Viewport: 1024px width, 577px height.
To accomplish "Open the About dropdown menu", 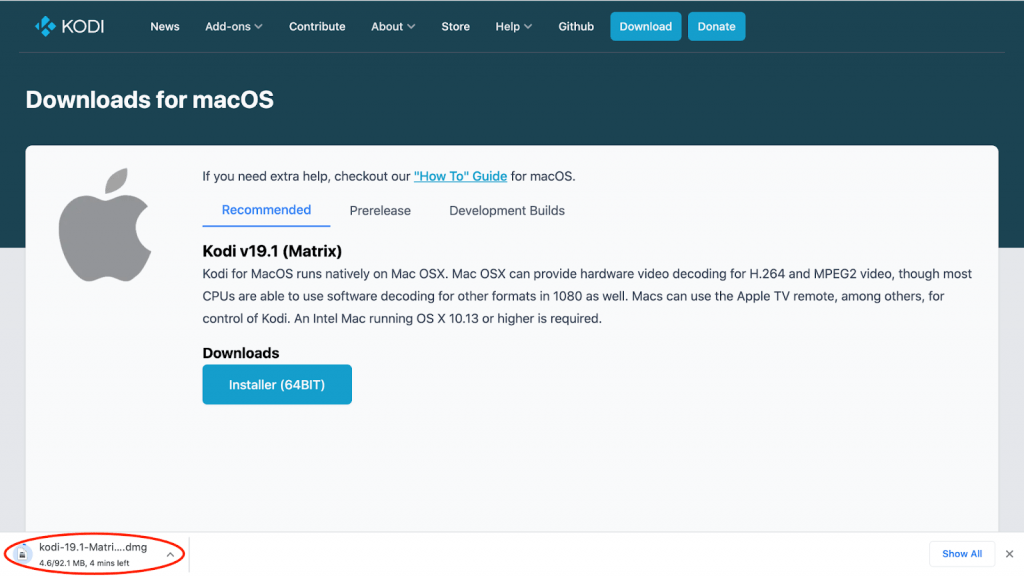I will (x=393, y=27).
